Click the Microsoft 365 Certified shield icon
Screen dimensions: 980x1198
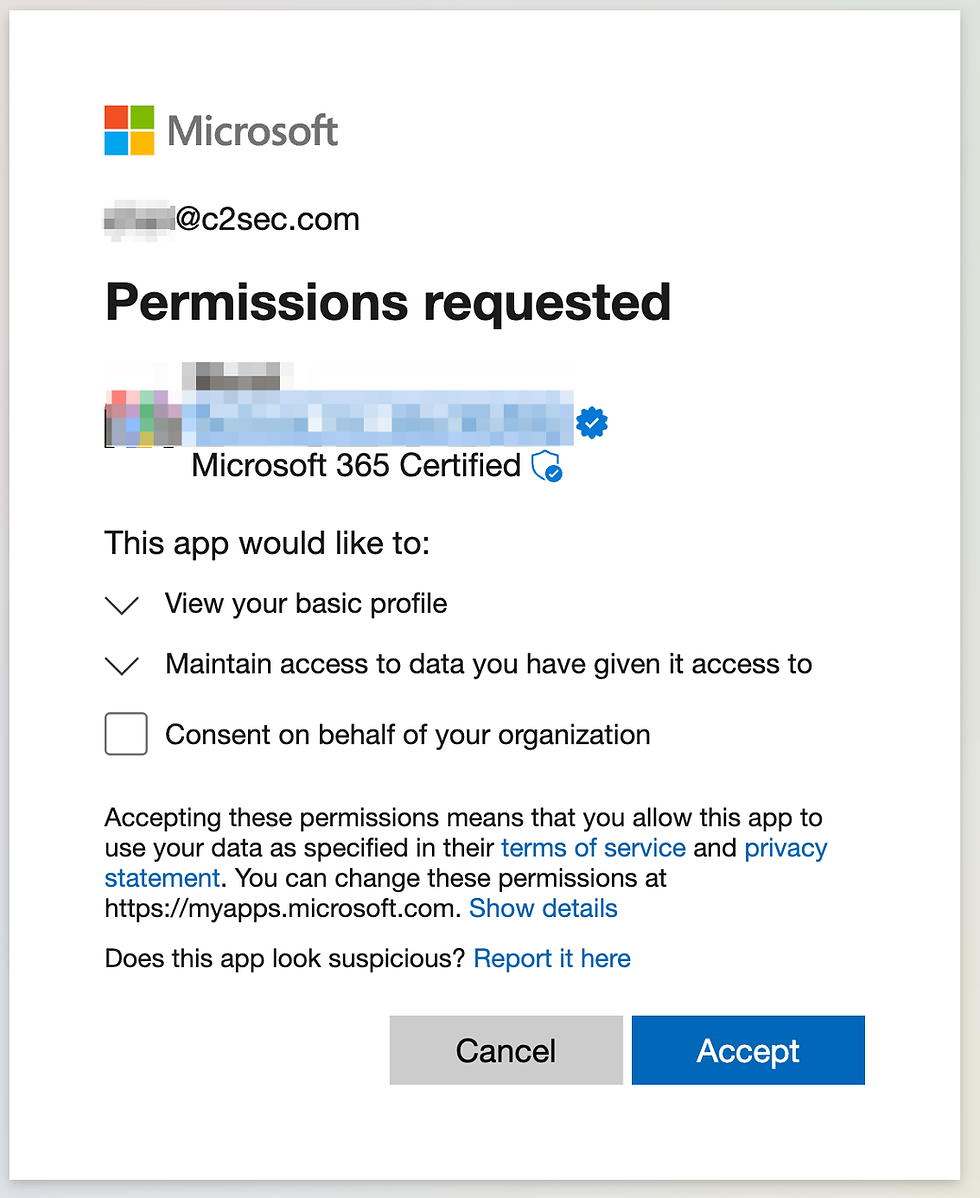tap(547, 466)
